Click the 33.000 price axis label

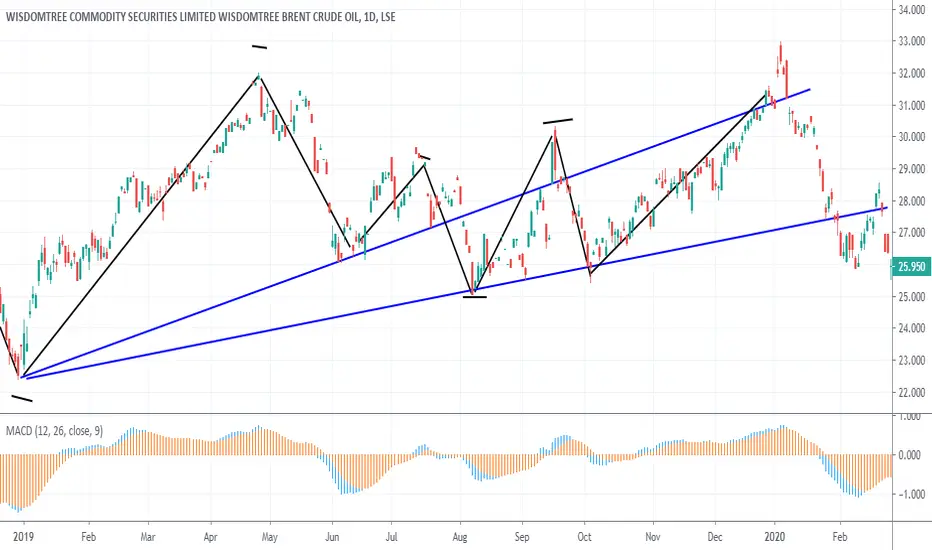coord(912,41)
